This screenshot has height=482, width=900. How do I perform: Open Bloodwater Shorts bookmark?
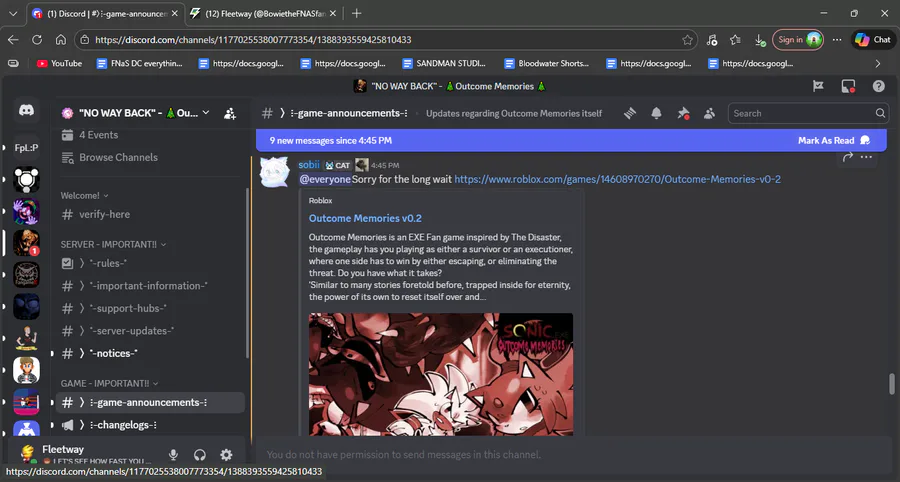tap(546, 64)
